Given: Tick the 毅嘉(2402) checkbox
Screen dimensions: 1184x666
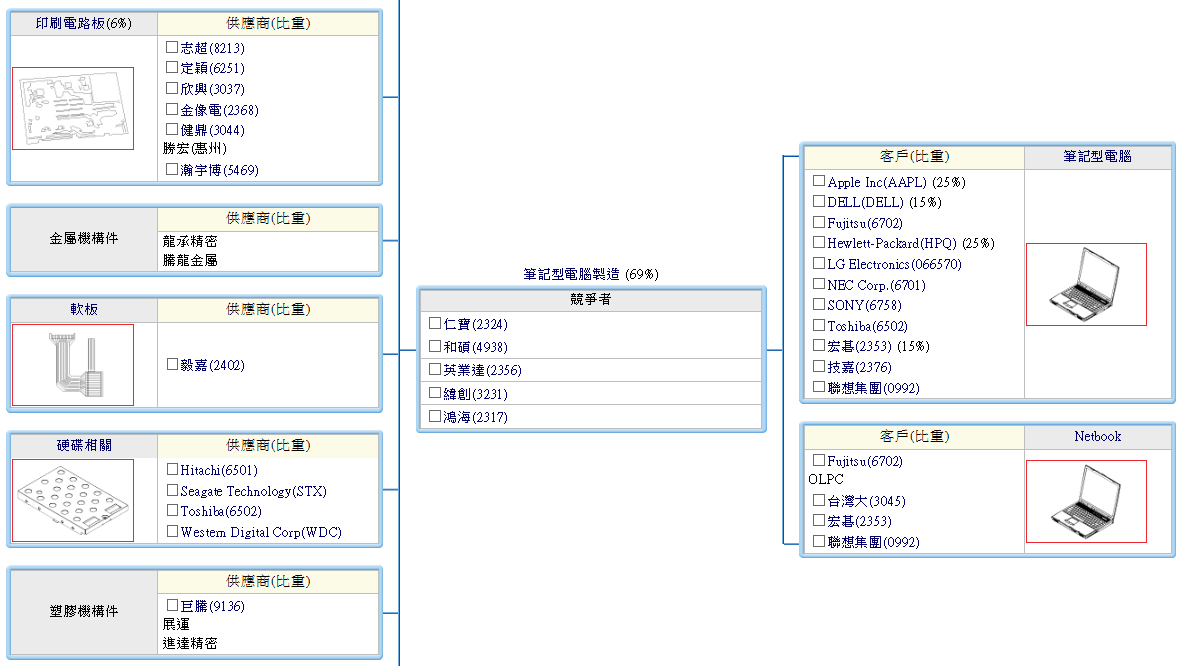Looking at the screenshot, I should click(172, 364).
